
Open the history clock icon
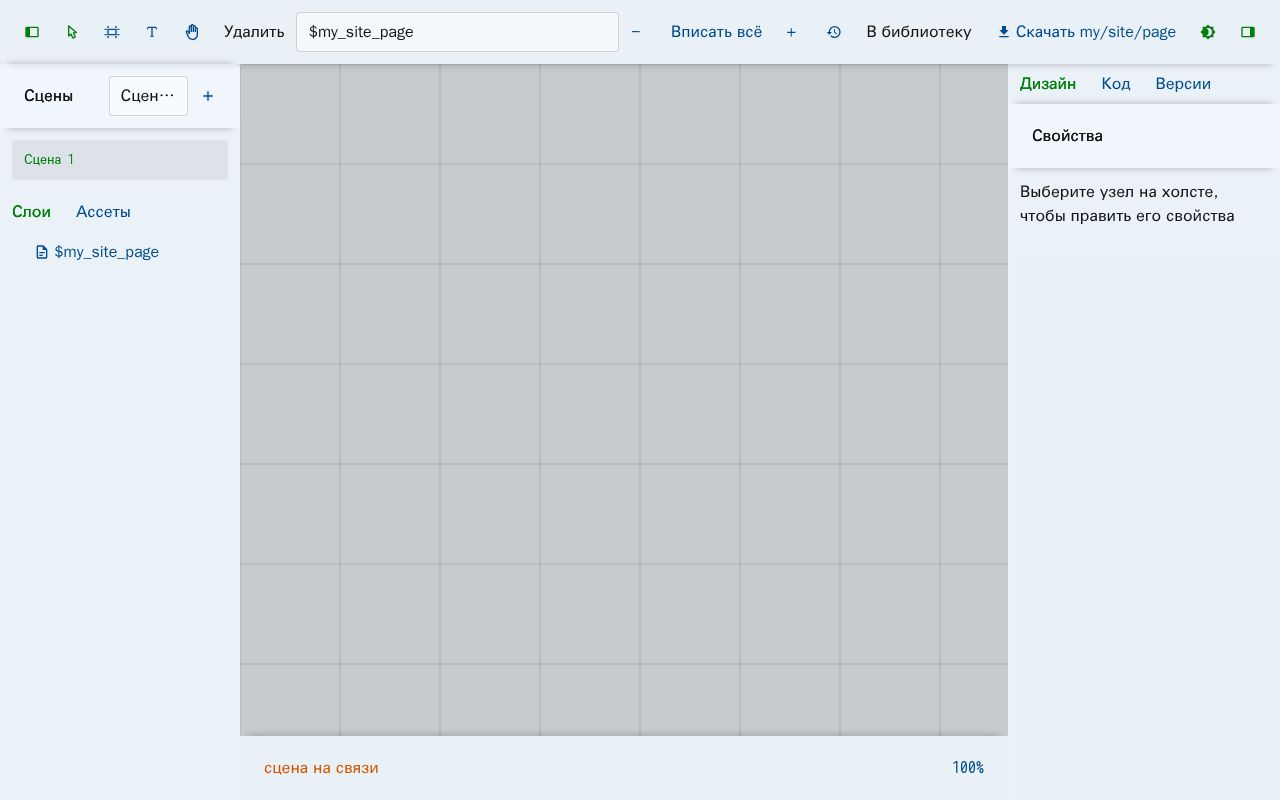pos(834,32)
